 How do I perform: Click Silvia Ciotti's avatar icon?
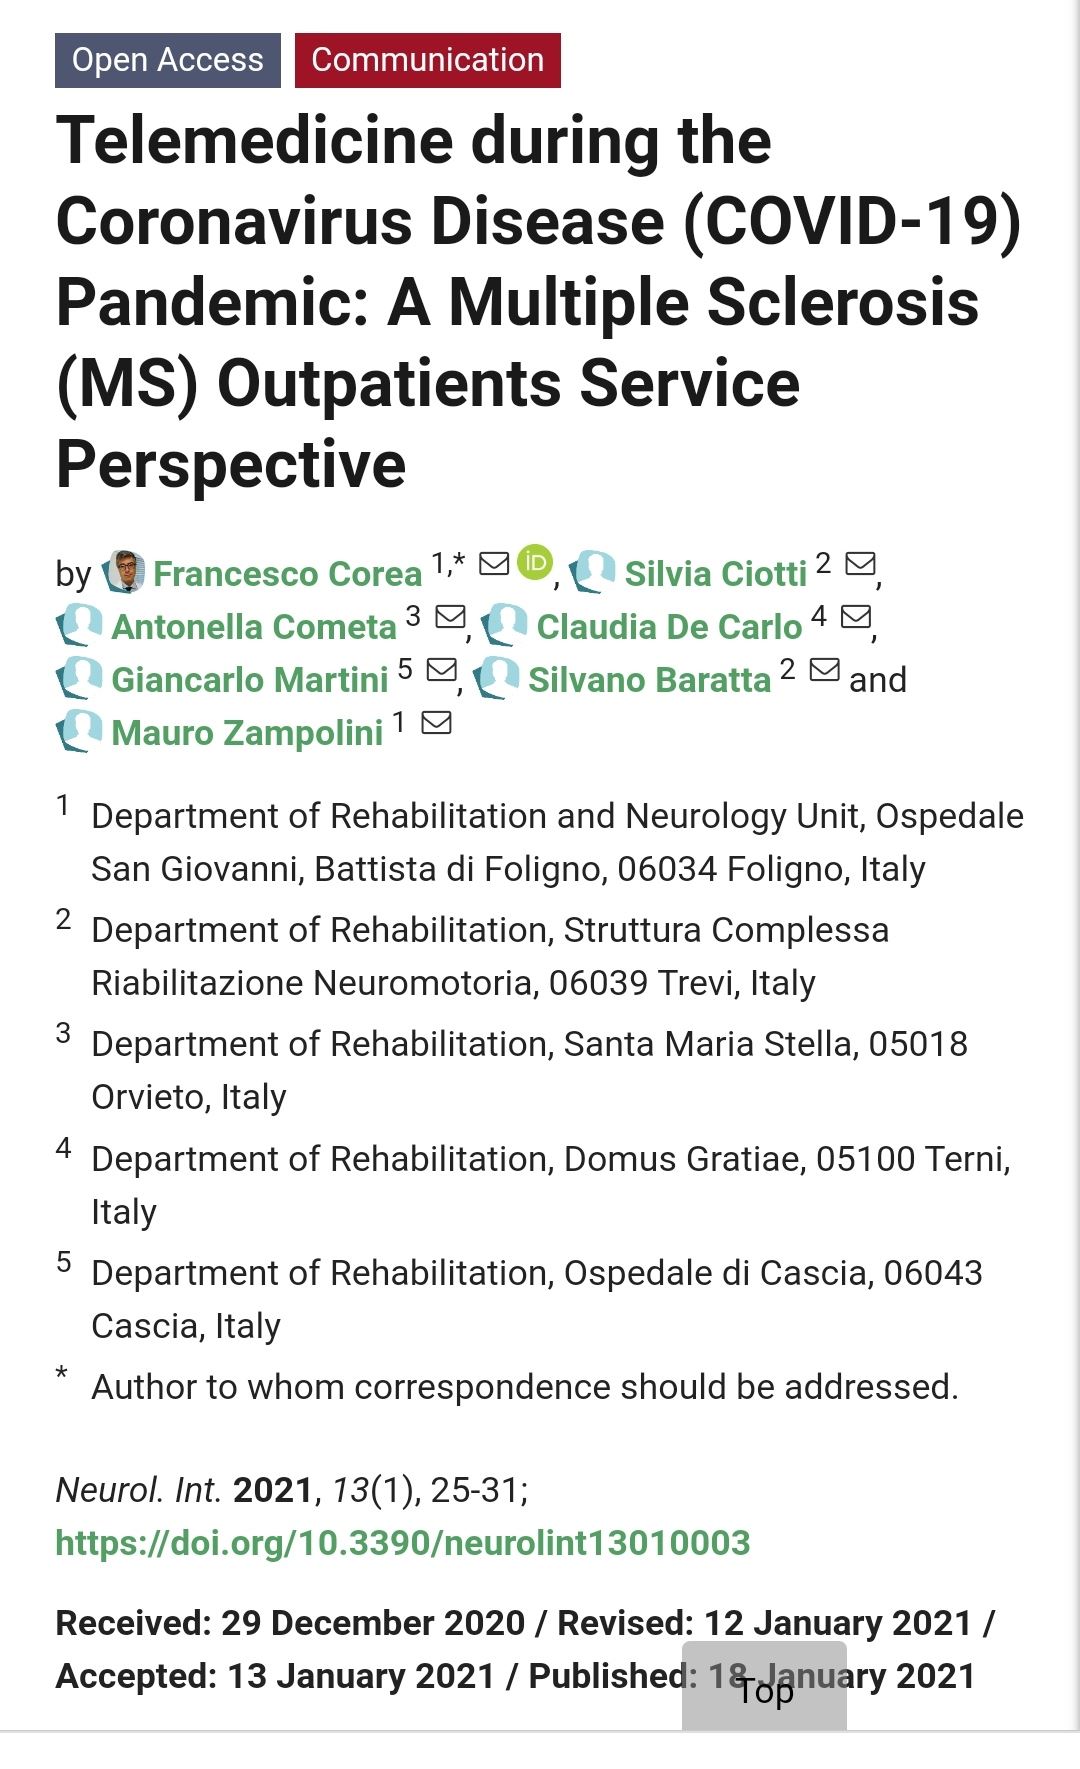tap(593, 572)
